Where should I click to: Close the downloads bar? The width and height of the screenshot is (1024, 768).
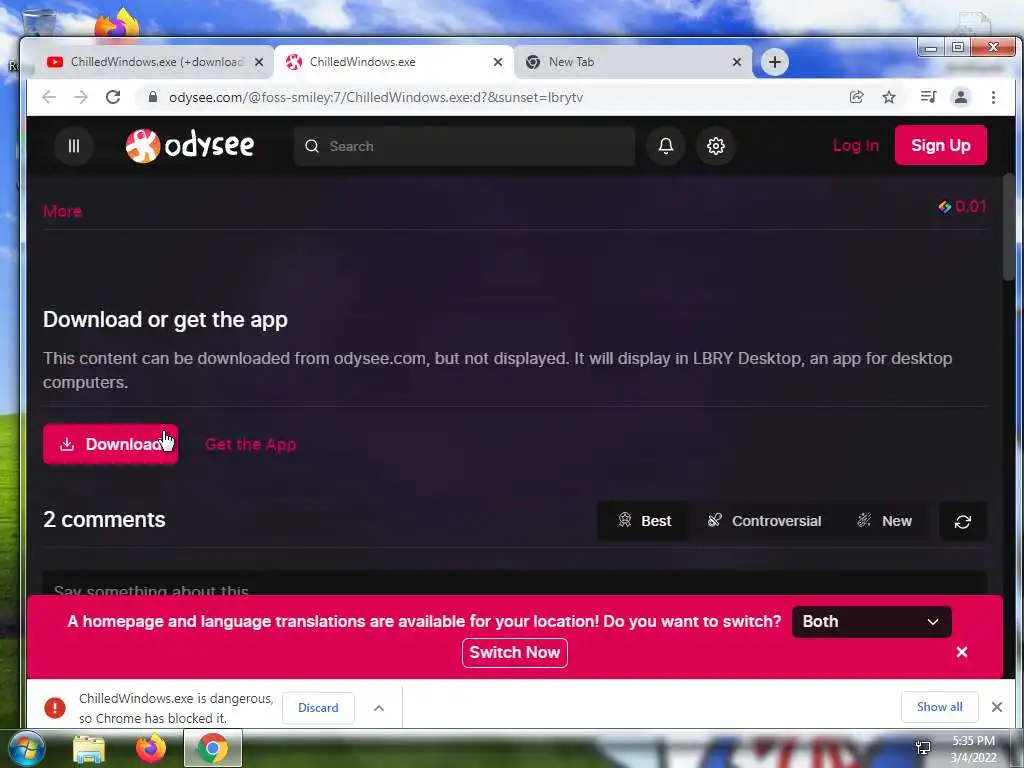pos(997,707)
